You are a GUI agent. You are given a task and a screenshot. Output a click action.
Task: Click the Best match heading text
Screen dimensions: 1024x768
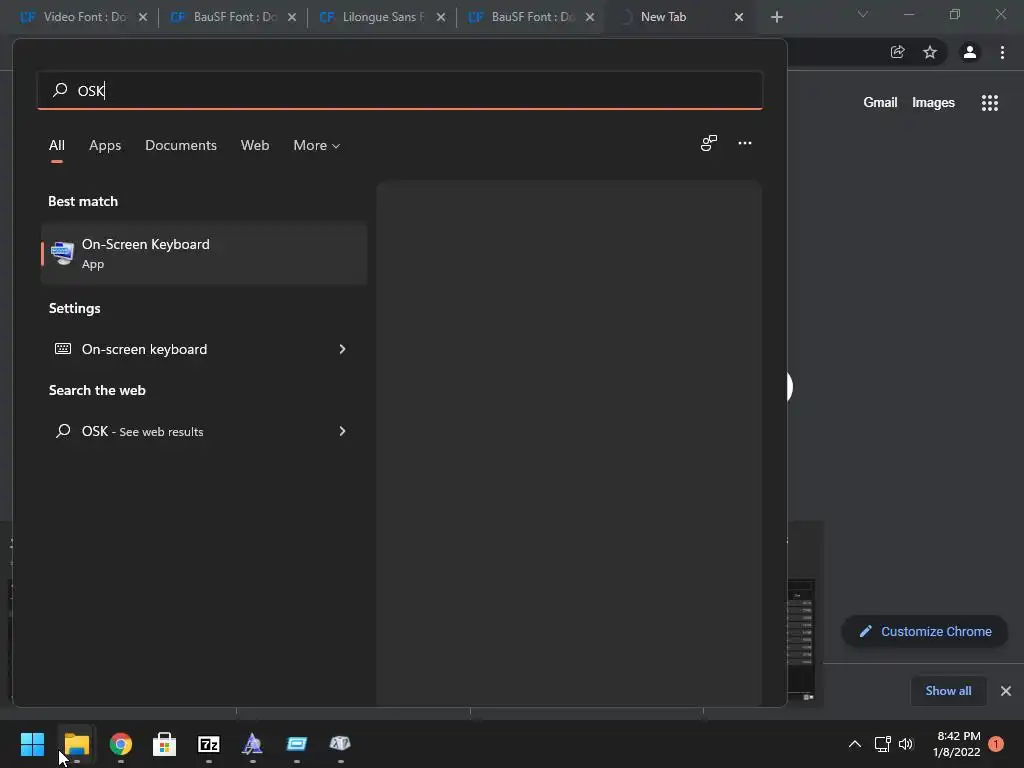[x=83, y=201]
